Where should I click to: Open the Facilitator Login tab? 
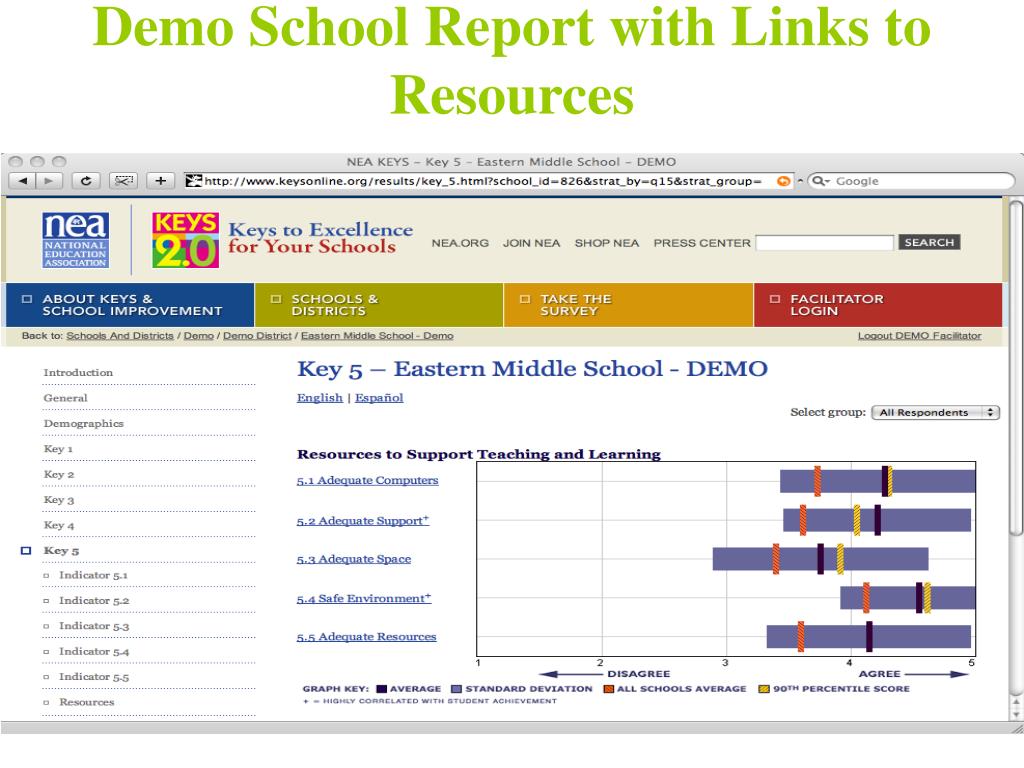coord(878,305)
